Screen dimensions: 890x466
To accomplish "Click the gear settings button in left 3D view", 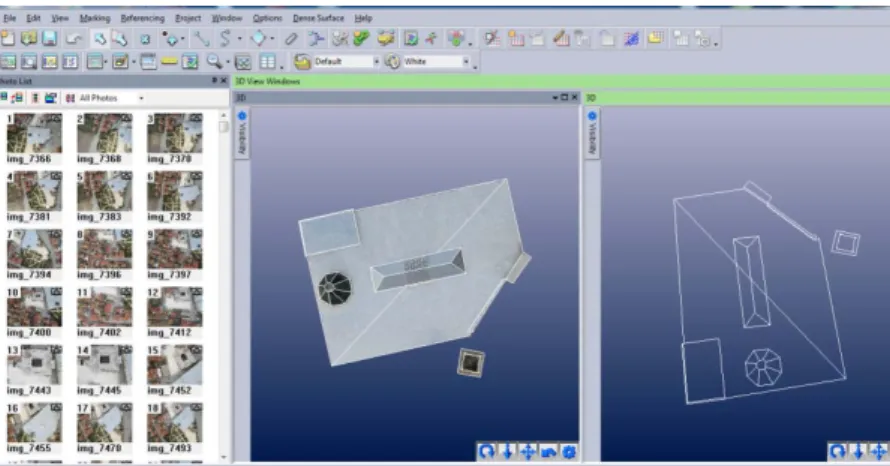I will 569,452.
